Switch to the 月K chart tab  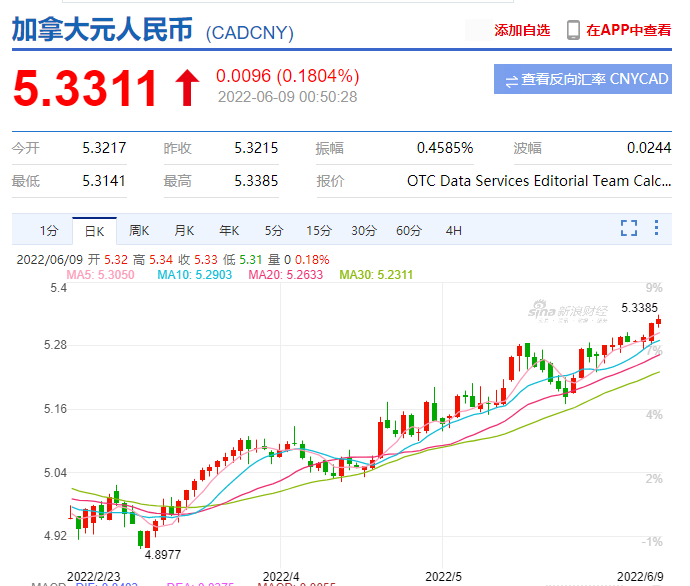click(184, 231)
